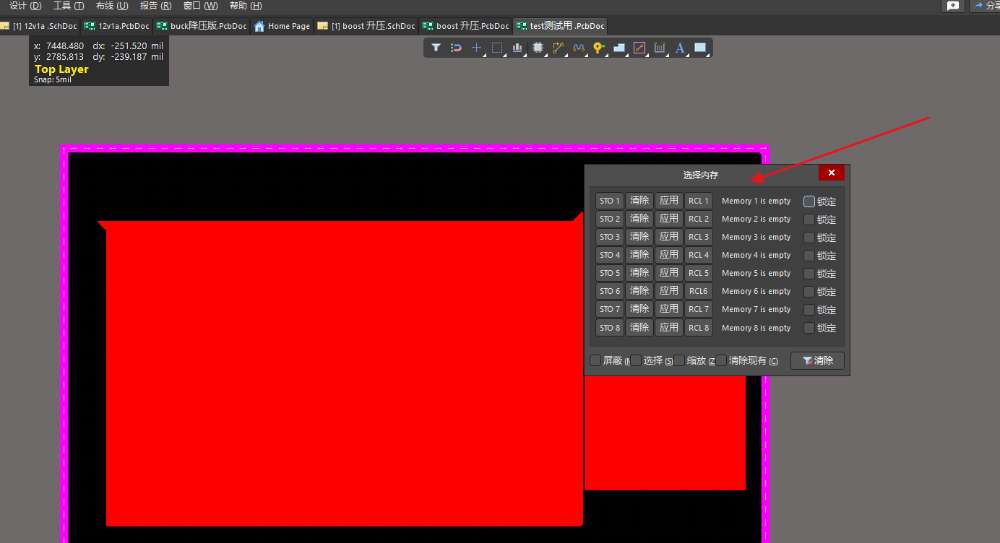Check the 清除现有 (C) option
The width and height of the screenshot is (1000, 543).
pyautogui.click(x=721, y=361)
